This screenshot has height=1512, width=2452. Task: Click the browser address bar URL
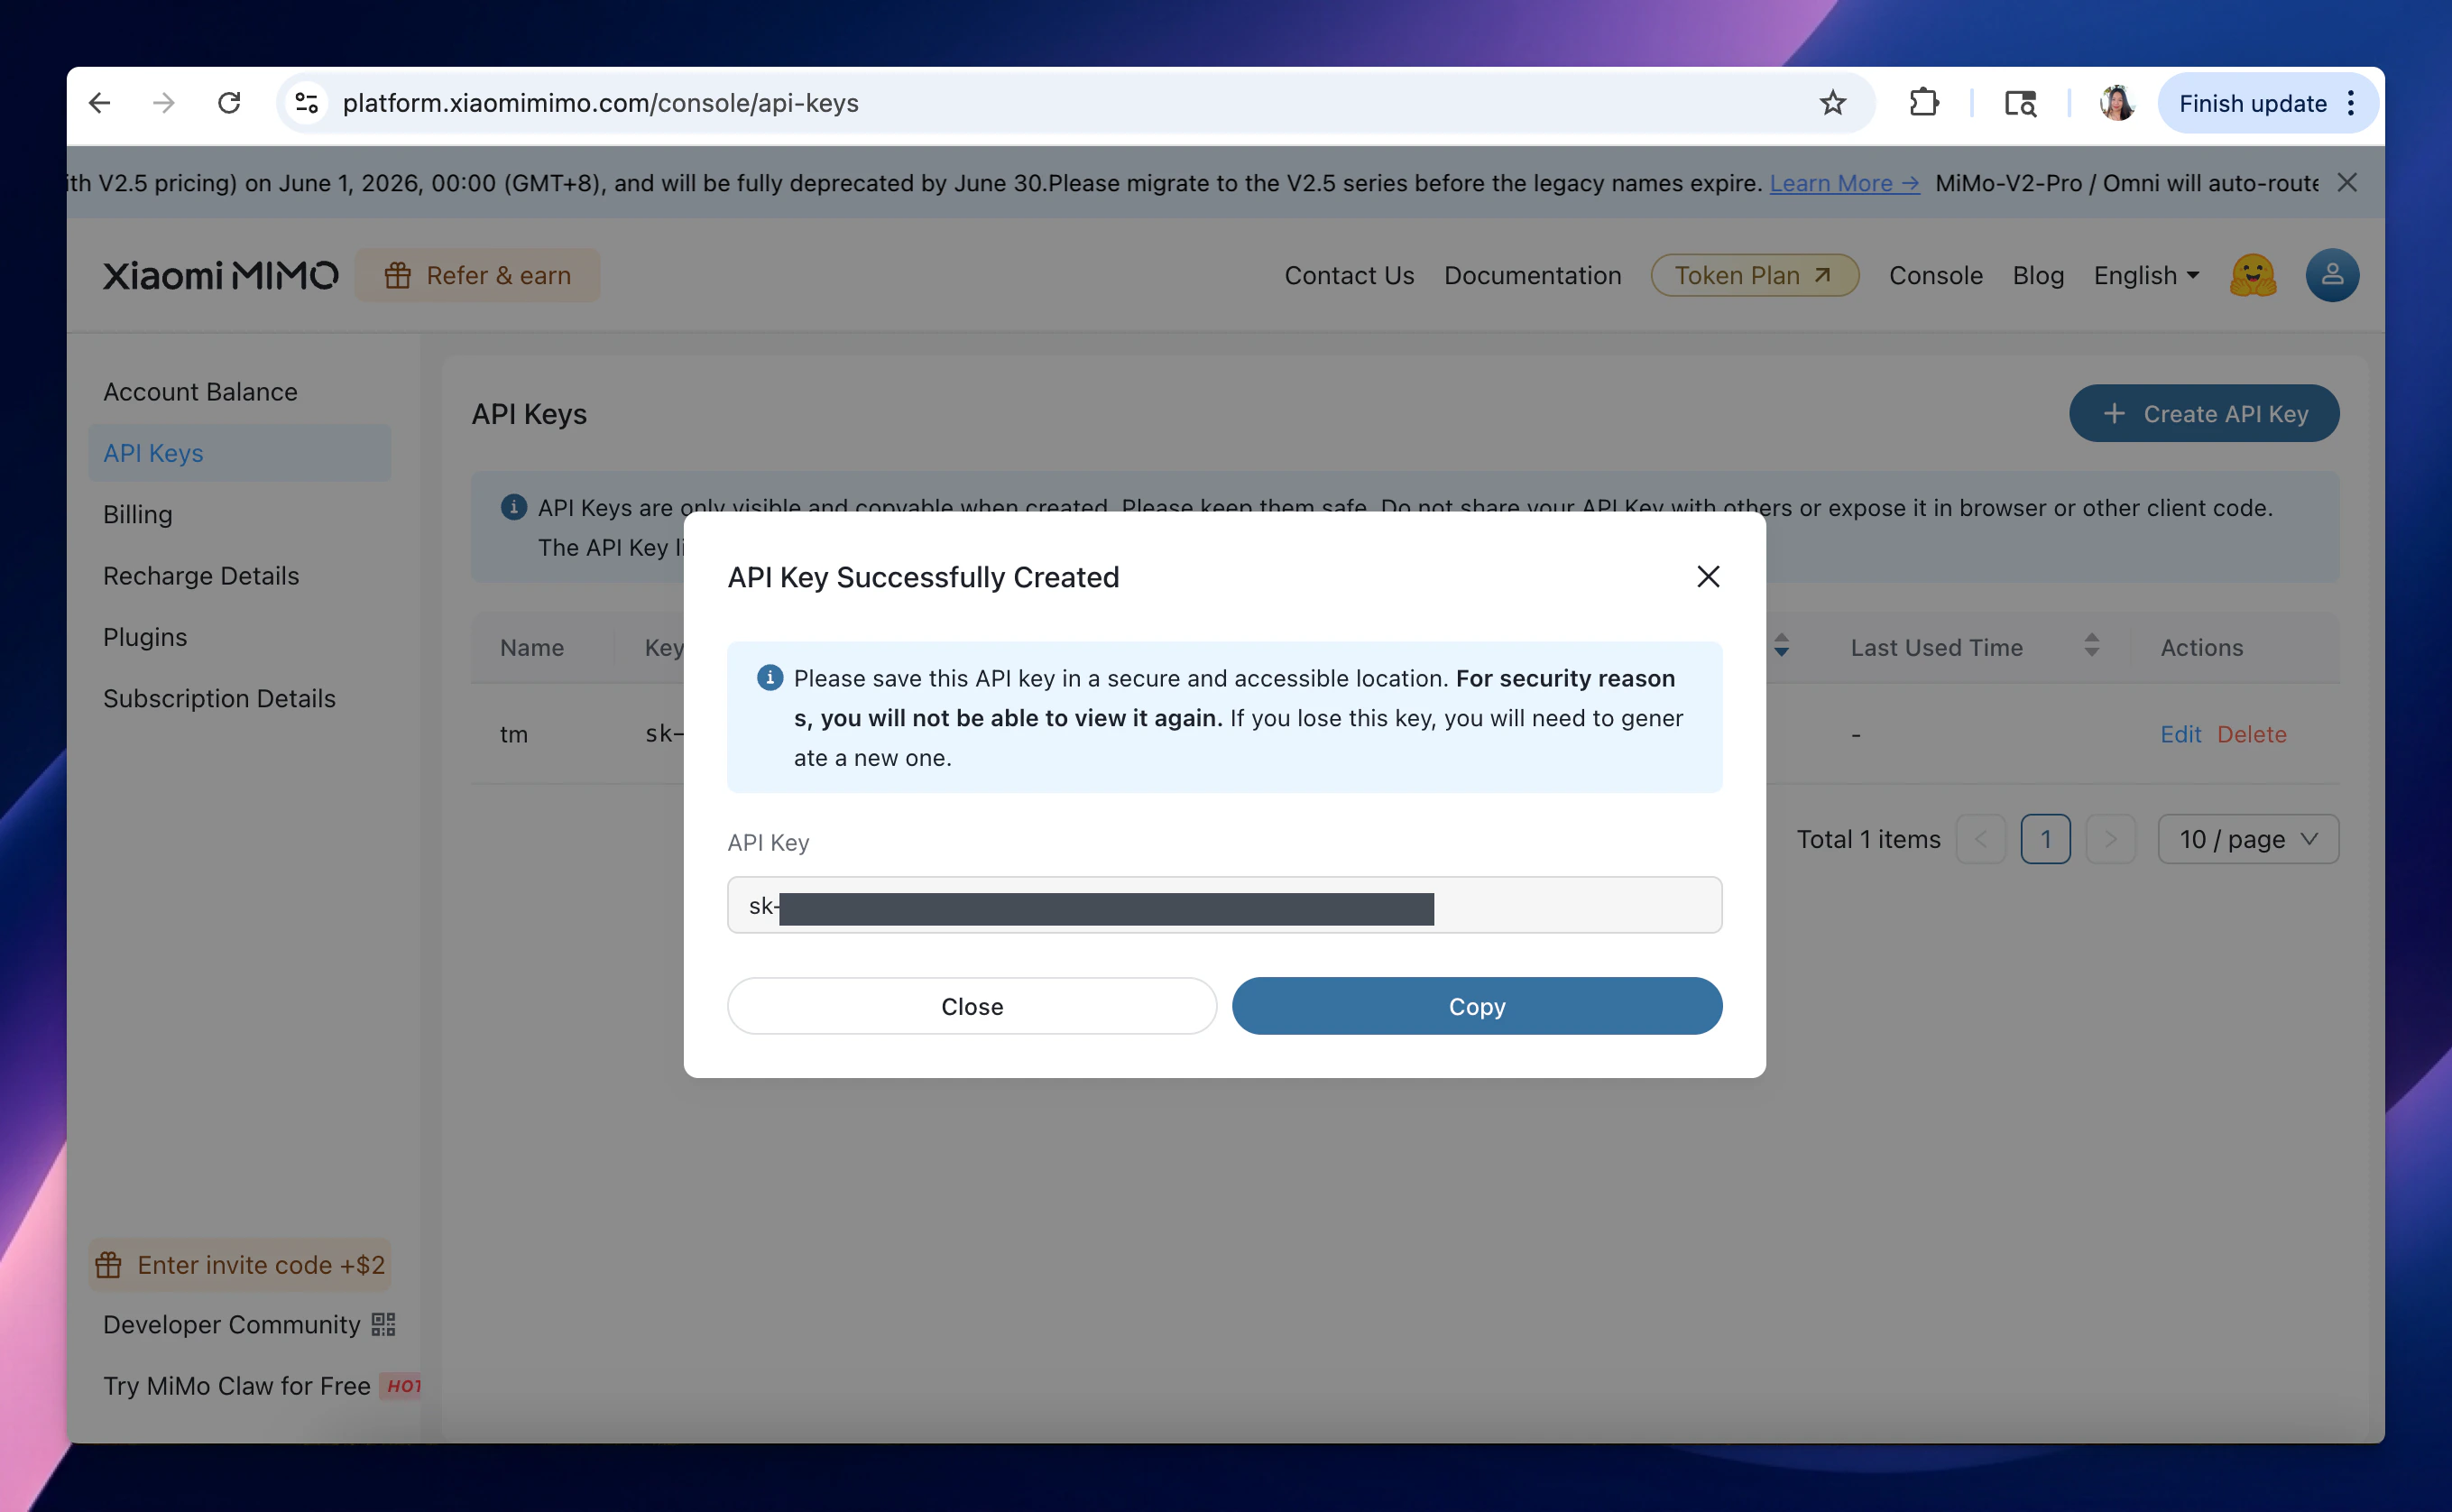[x=600, y=103]
